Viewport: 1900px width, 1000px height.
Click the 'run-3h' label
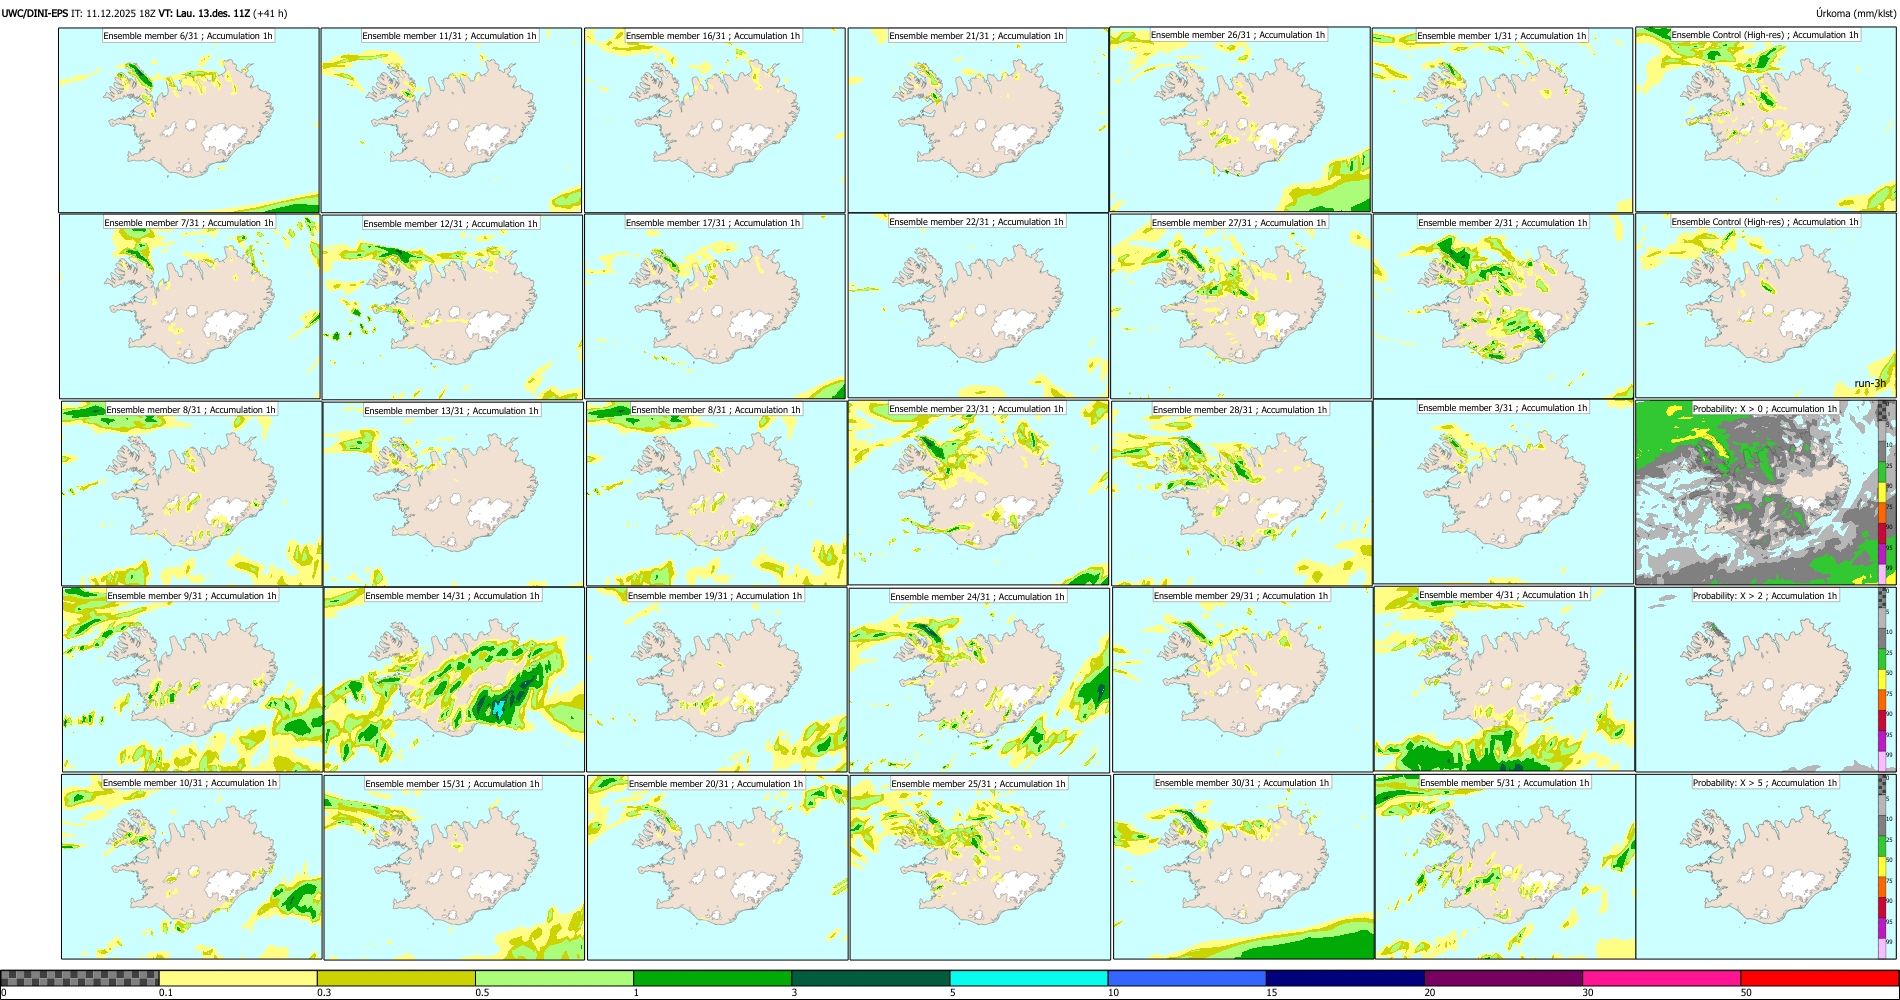tap(1870, 383)
